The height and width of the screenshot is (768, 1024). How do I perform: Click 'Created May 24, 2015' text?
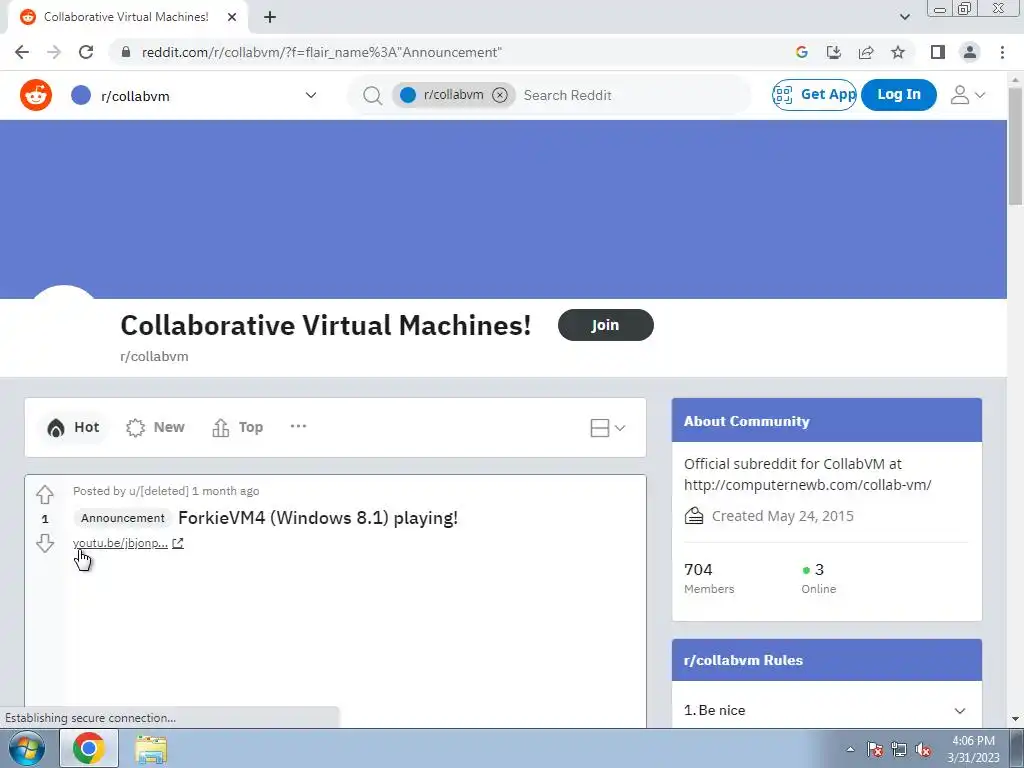(x=782, y=516)
